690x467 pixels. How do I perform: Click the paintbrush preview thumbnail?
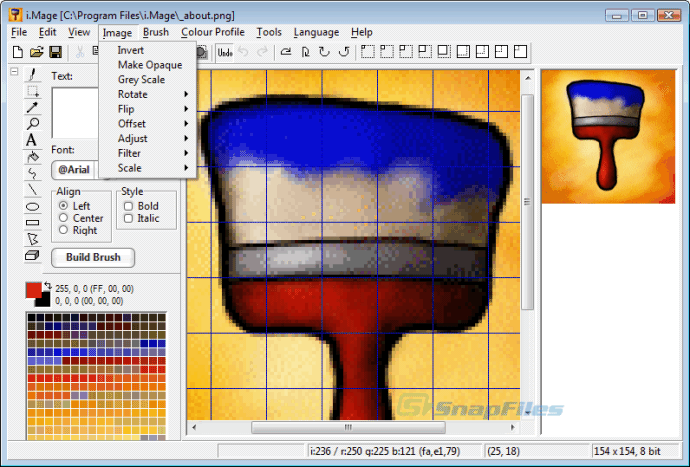[608, 136]
